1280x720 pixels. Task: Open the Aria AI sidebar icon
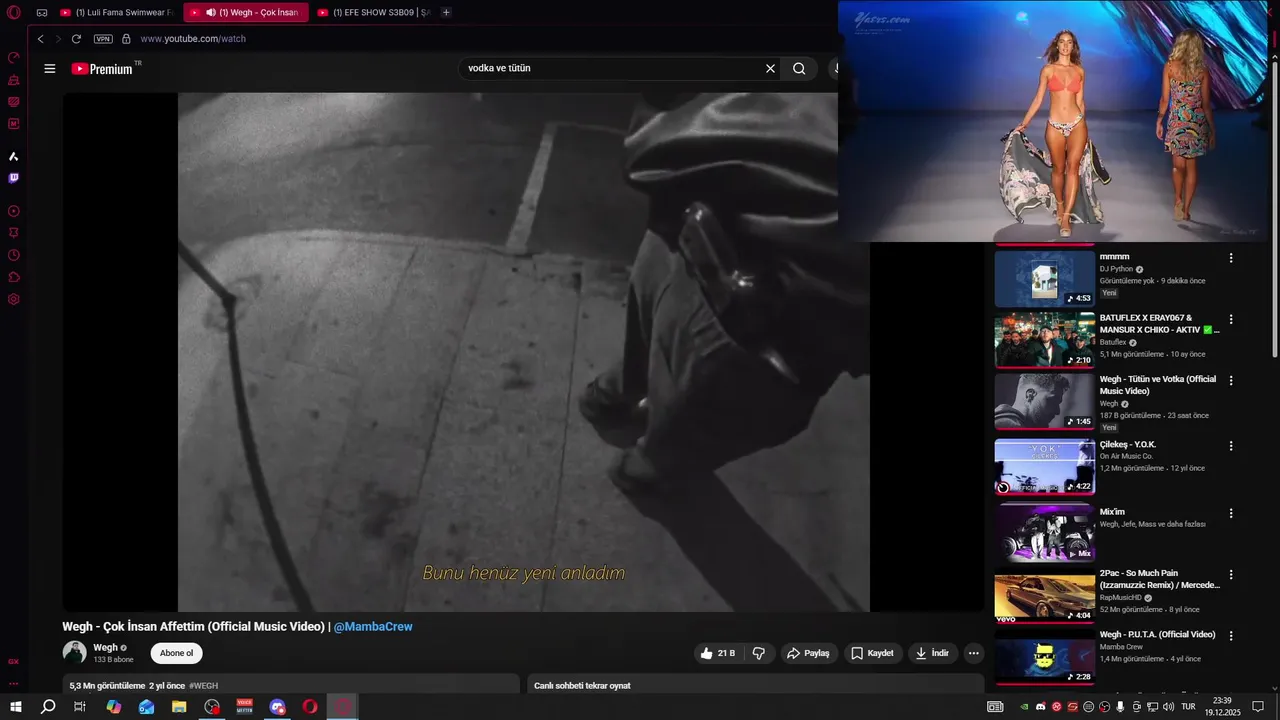(14, 156)
